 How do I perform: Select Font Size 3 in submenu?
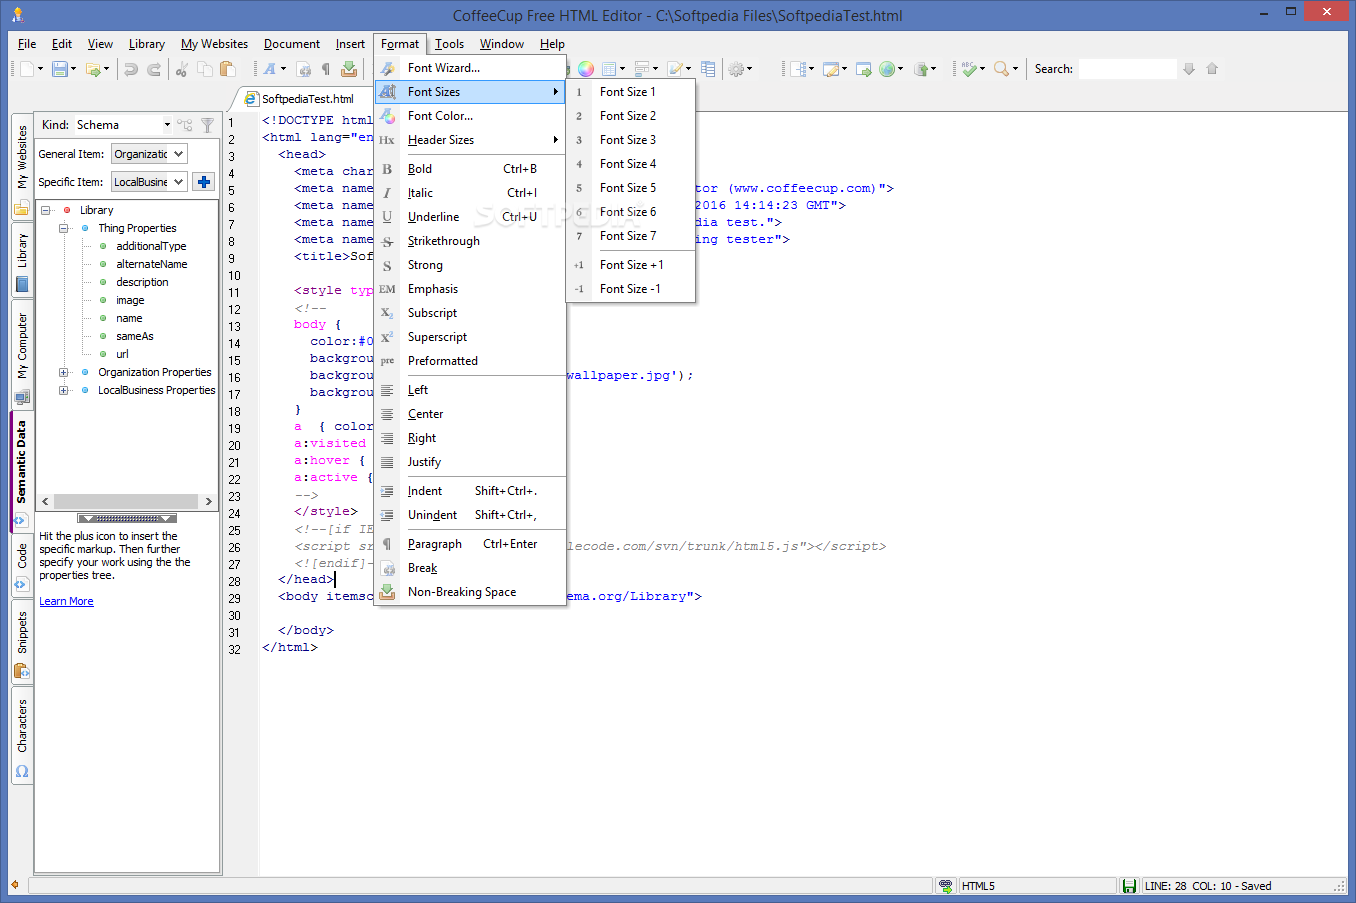click(630, 140)
